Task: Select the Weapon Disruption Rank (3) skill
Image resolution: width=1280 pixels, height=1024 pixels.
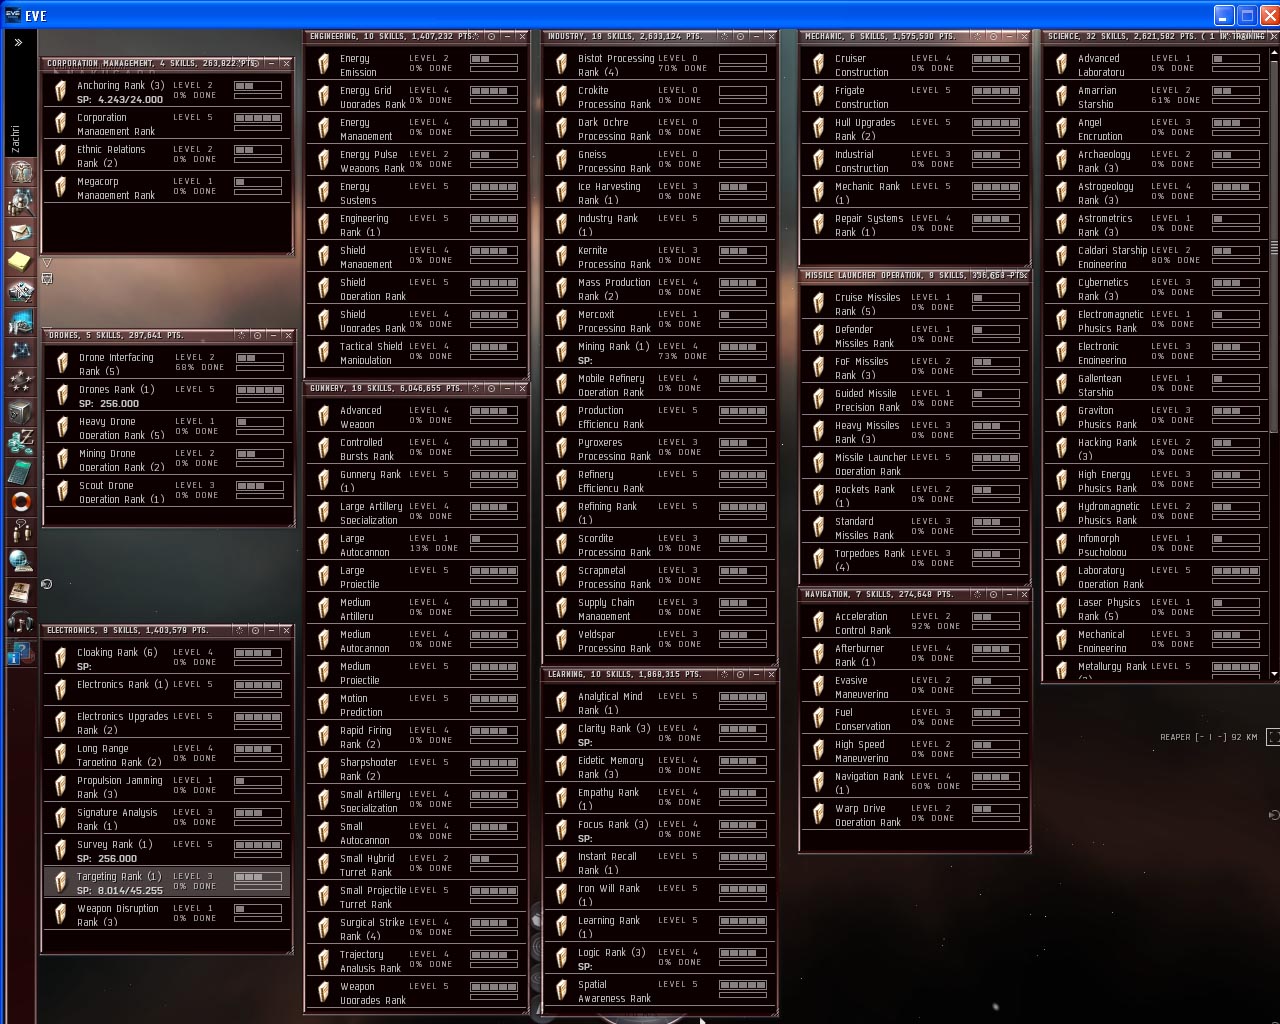Action: pos(167,915)
